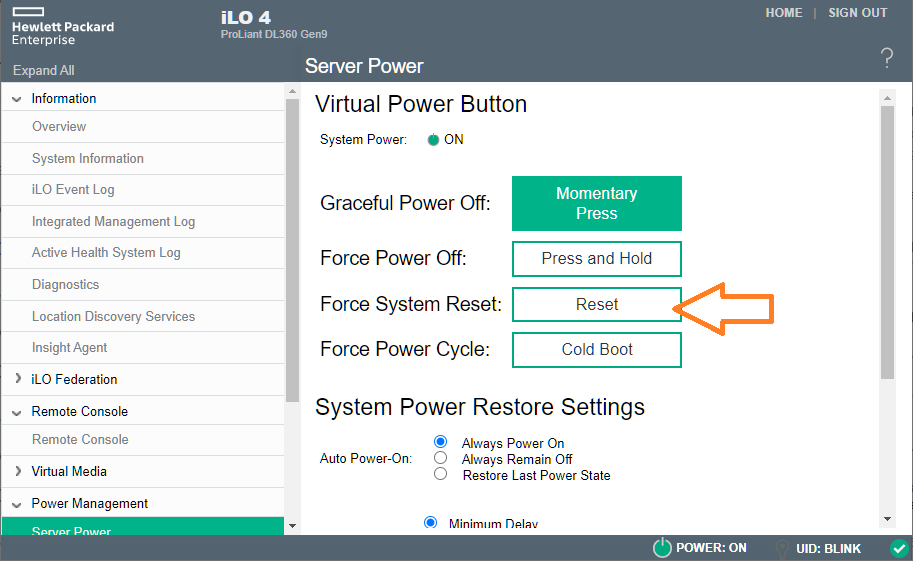Collapse the Remote Console section chevron
This screenshot has height=561, width=913.
(x=17, y=412)
